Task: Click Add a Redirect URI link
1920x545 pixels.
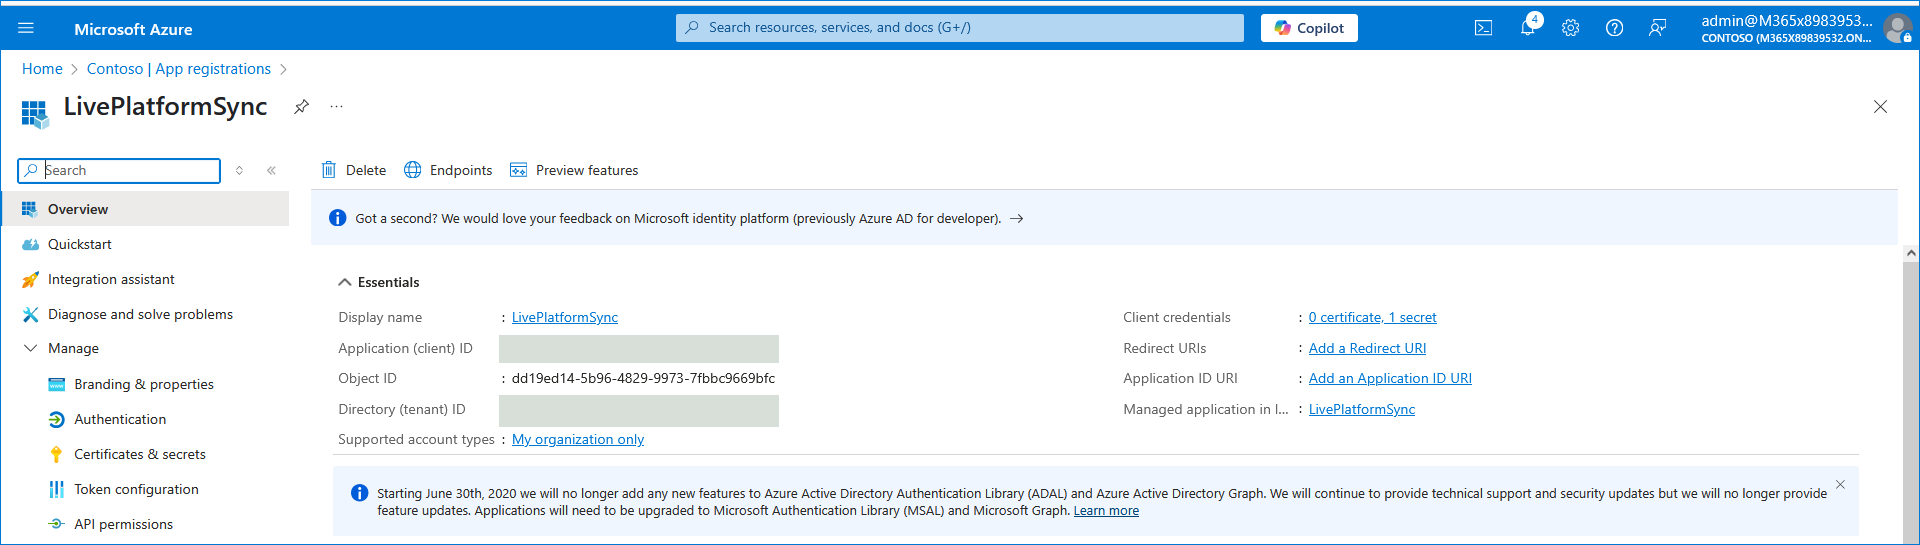Action: pos(1367,348)
